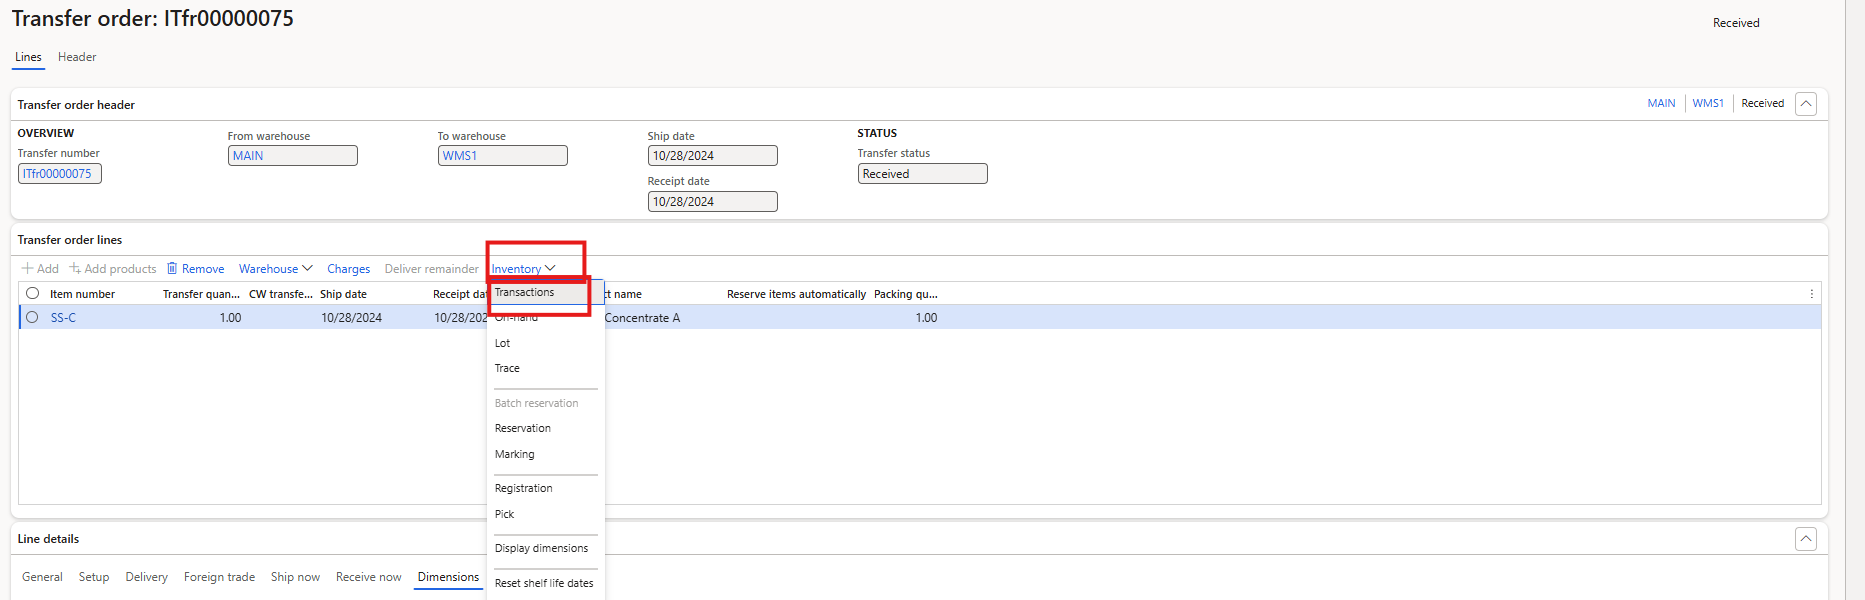
Task: Toggle select-all rows circle in grid header
Action: click(x=33, y=294)
